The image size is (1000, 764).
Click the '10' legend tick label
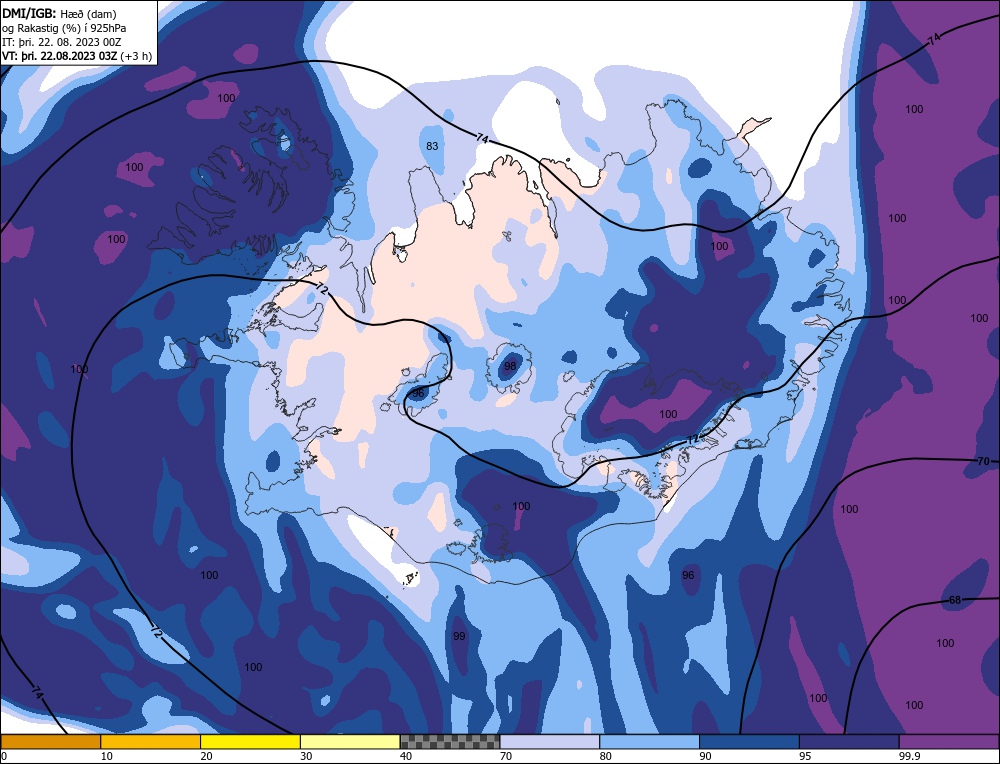pyautogui.click(x=107, y=756)
